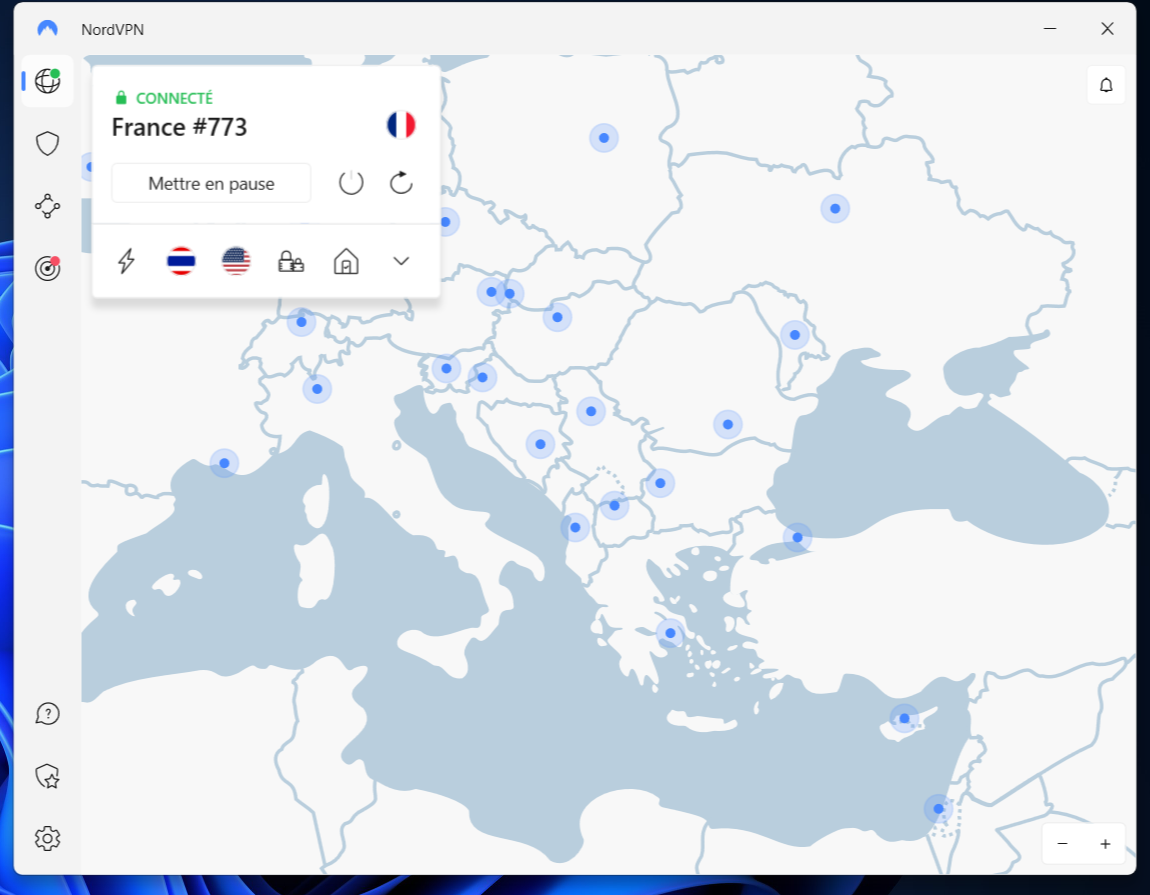Close the NordVPN window

pyautogui.click(x=1107, y=29)
